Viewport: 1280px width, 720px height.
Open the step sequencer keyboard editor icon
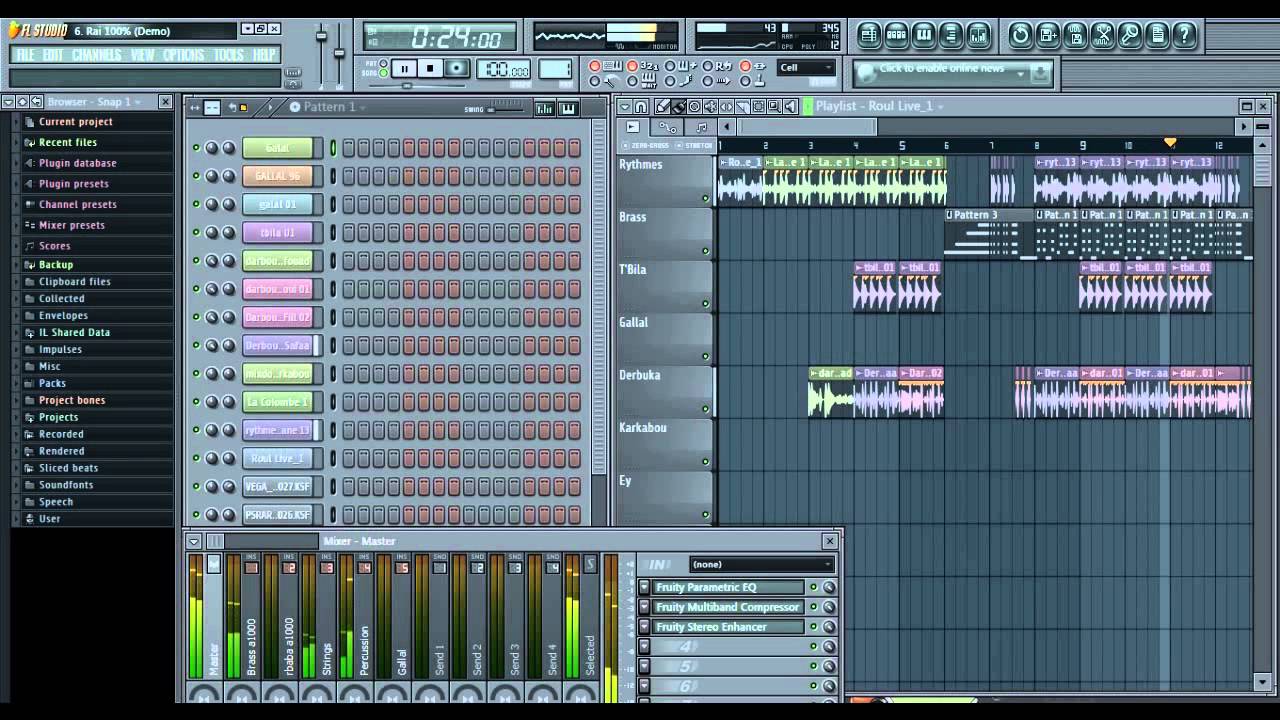(567, 108)
